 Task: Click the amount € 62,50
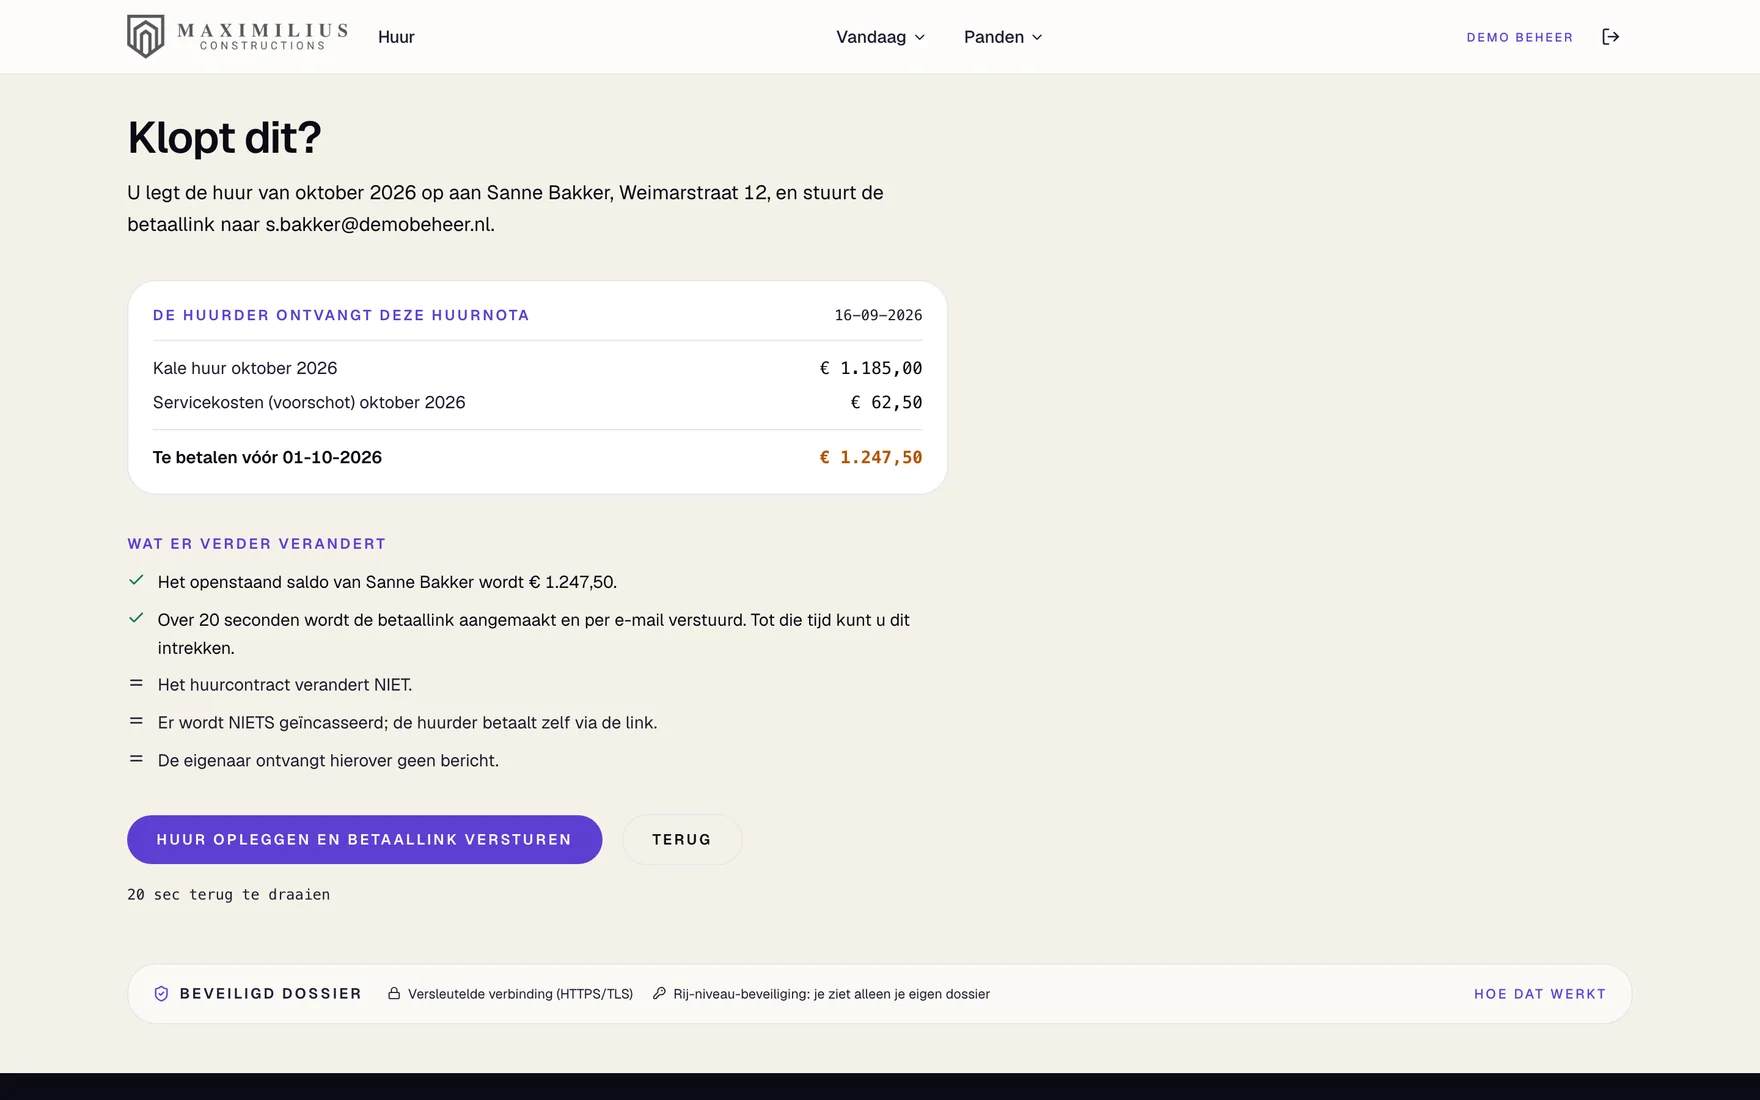(x=886, y=402)
